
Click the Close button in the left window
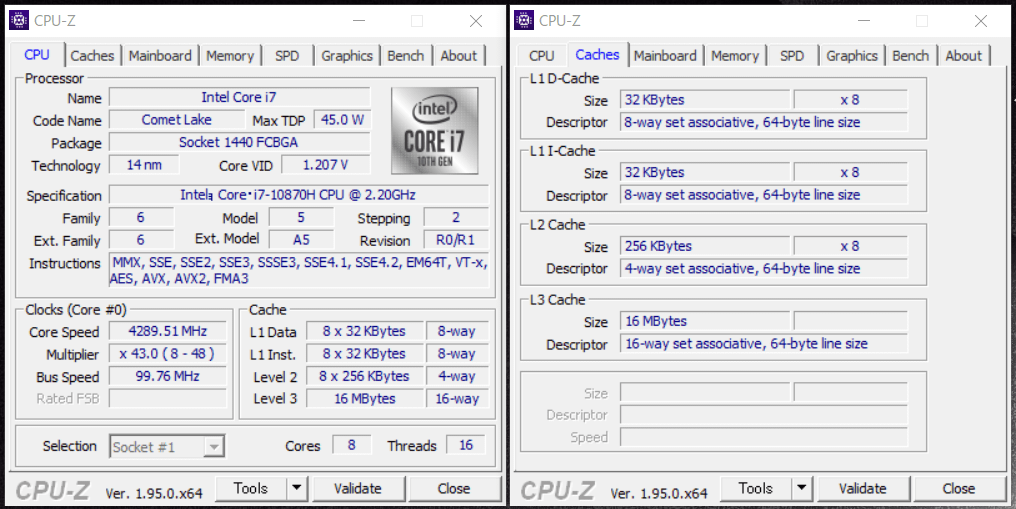pos(454,488)
